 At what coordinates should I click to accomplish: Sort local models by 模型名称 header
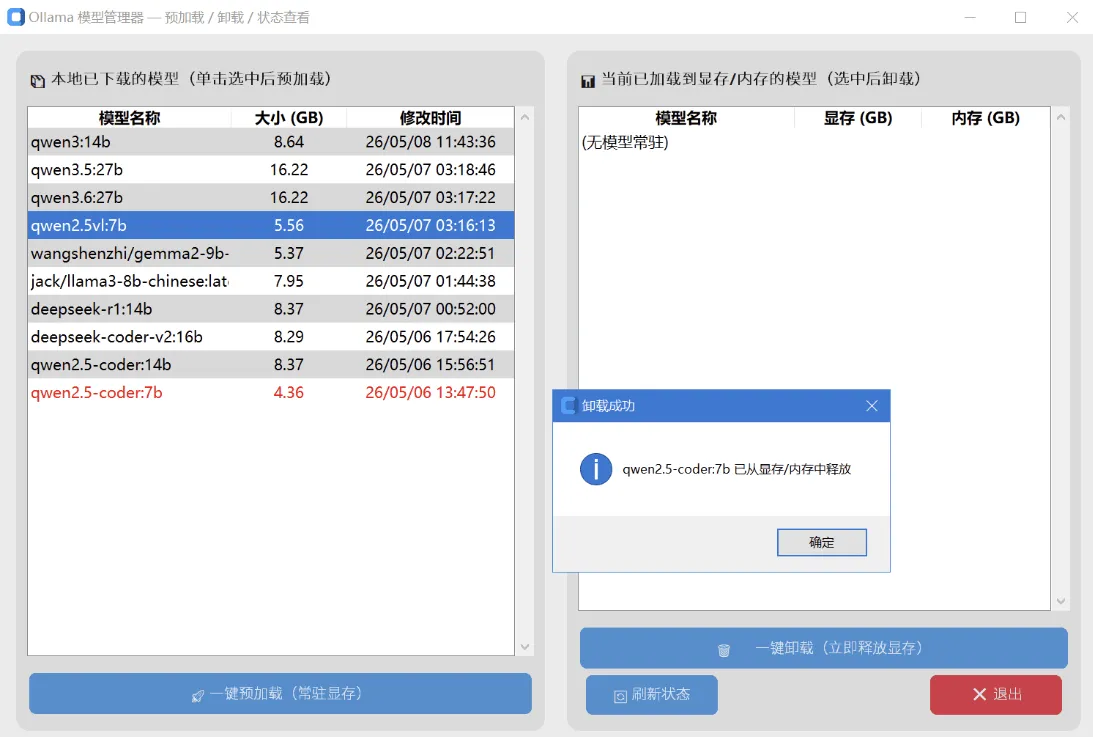pos(130,118)
